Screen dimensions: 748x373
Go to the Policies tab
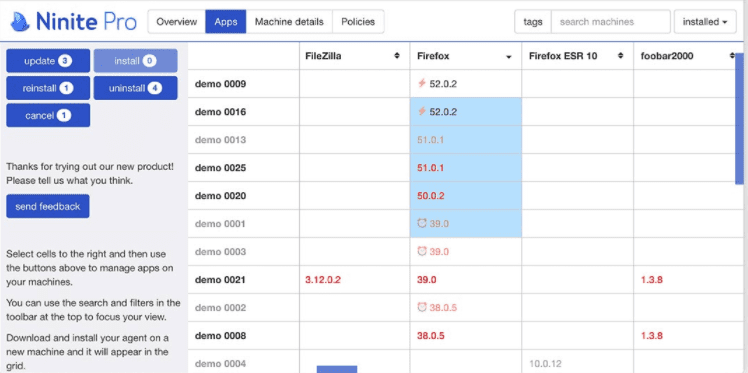coord(358,22)
